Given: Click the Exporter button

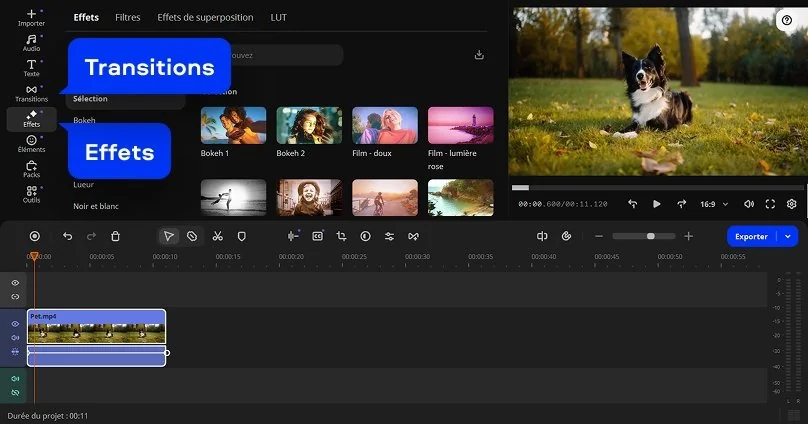Looking at the screenshot, I should [751, 236].
